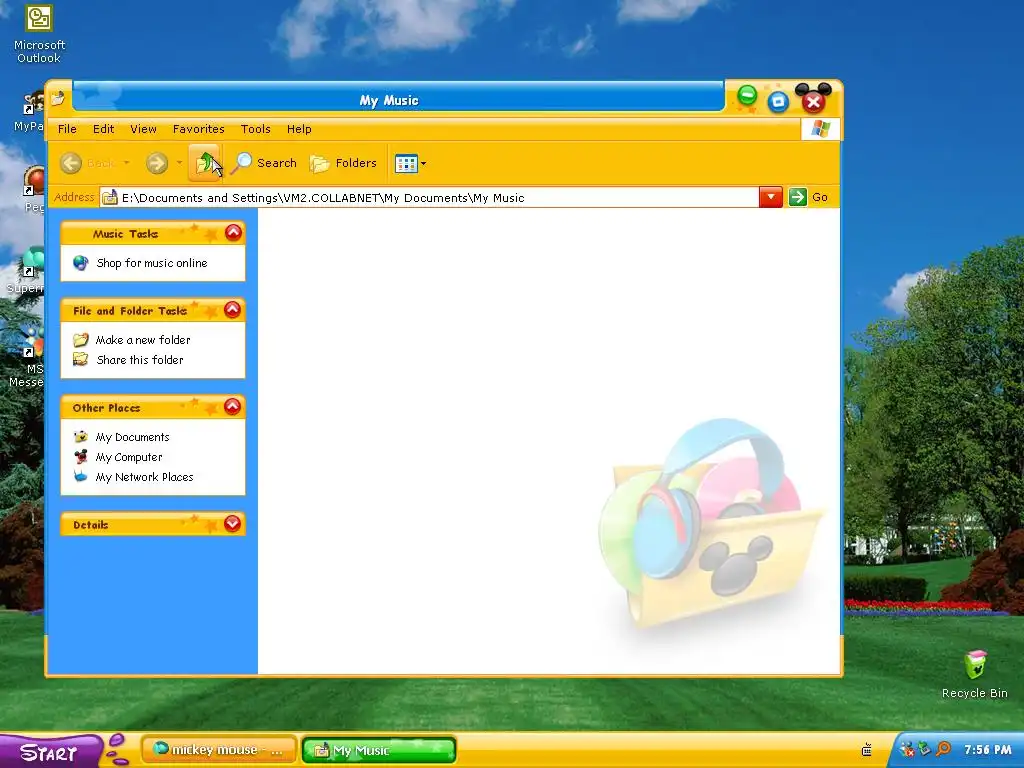
Task: Click the Go arrow button
Action: tap(797, 197)
